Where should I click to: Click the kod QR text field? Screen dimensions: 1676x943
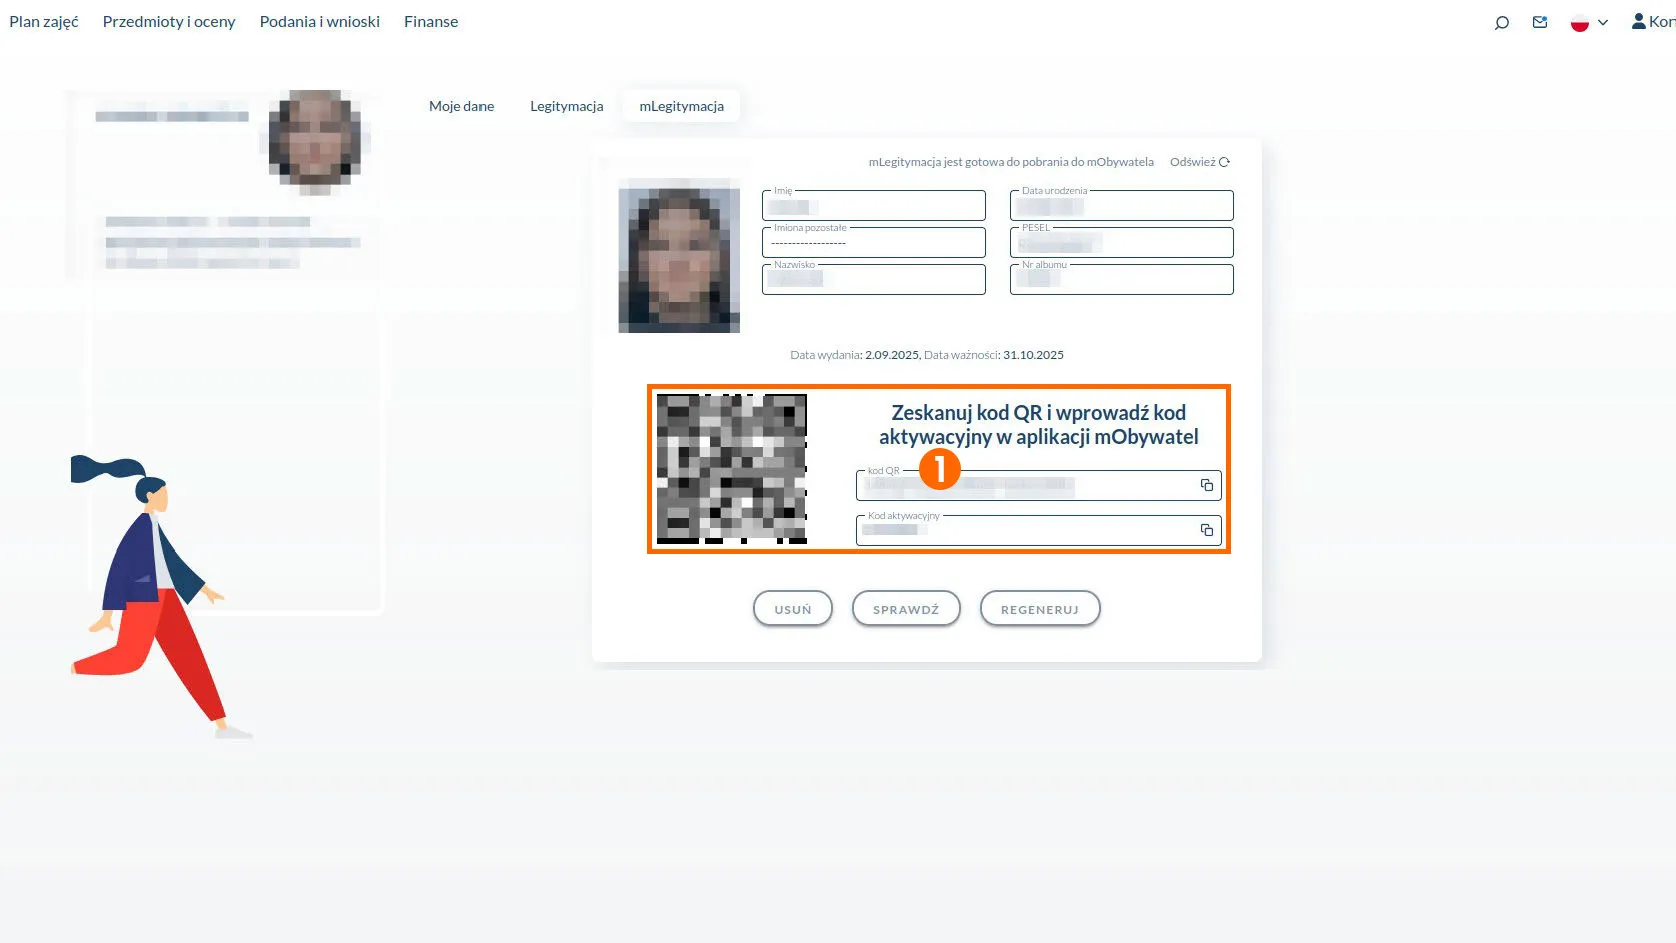tap(1039, 485)
